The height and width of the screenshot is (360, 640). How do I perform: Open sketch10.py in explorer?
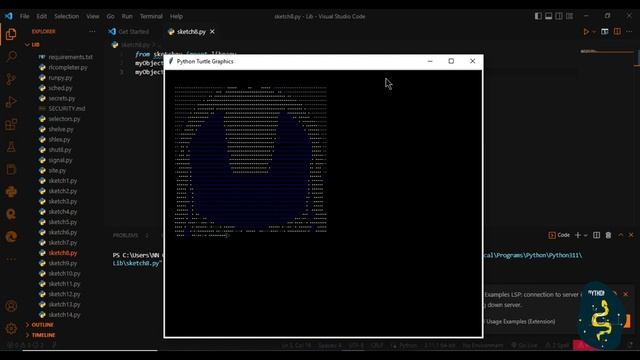[x=64, y=273]
